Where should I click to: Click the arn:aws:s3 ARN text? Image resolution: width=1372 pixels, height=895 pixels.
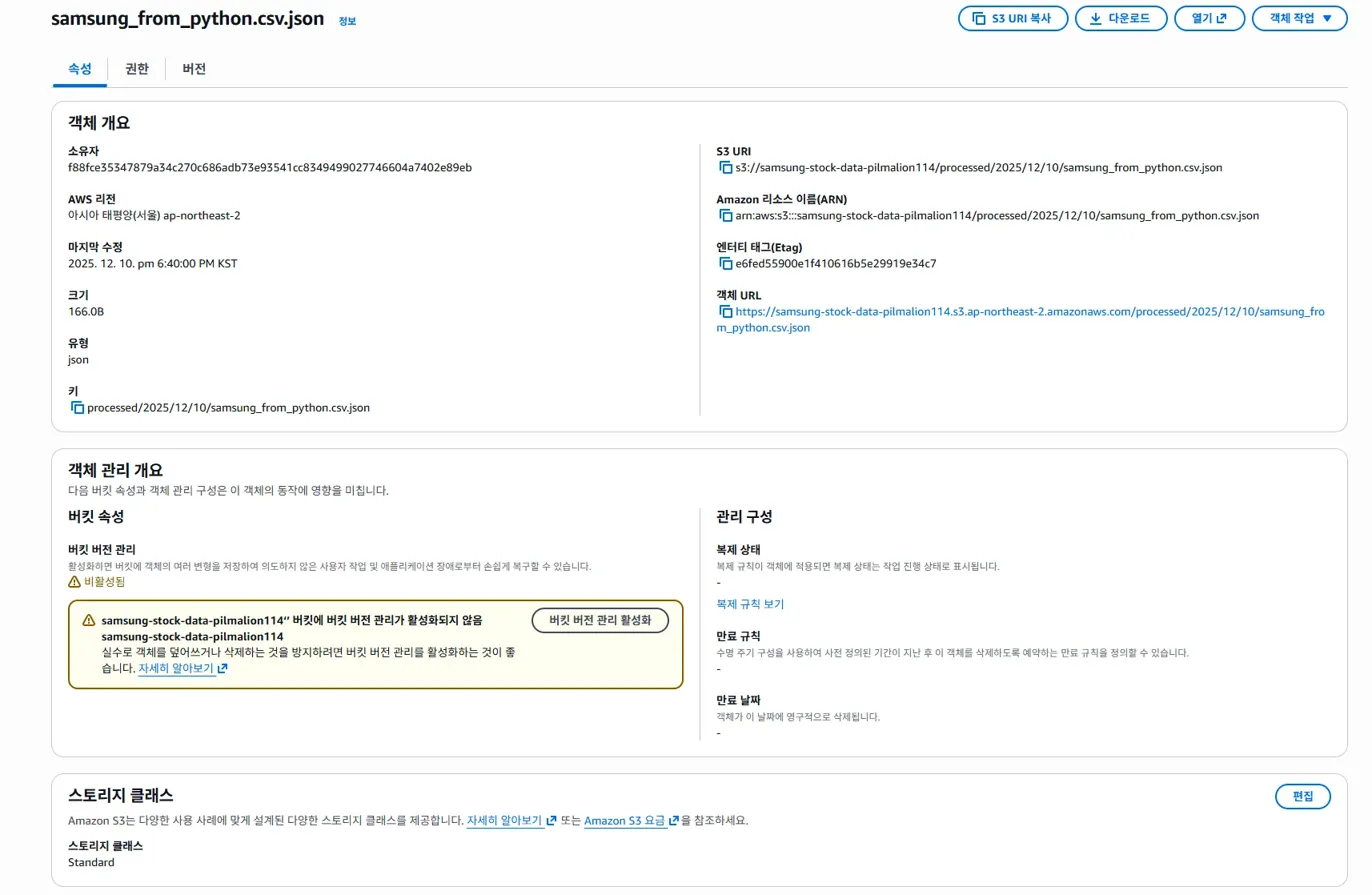coord(997,216)
